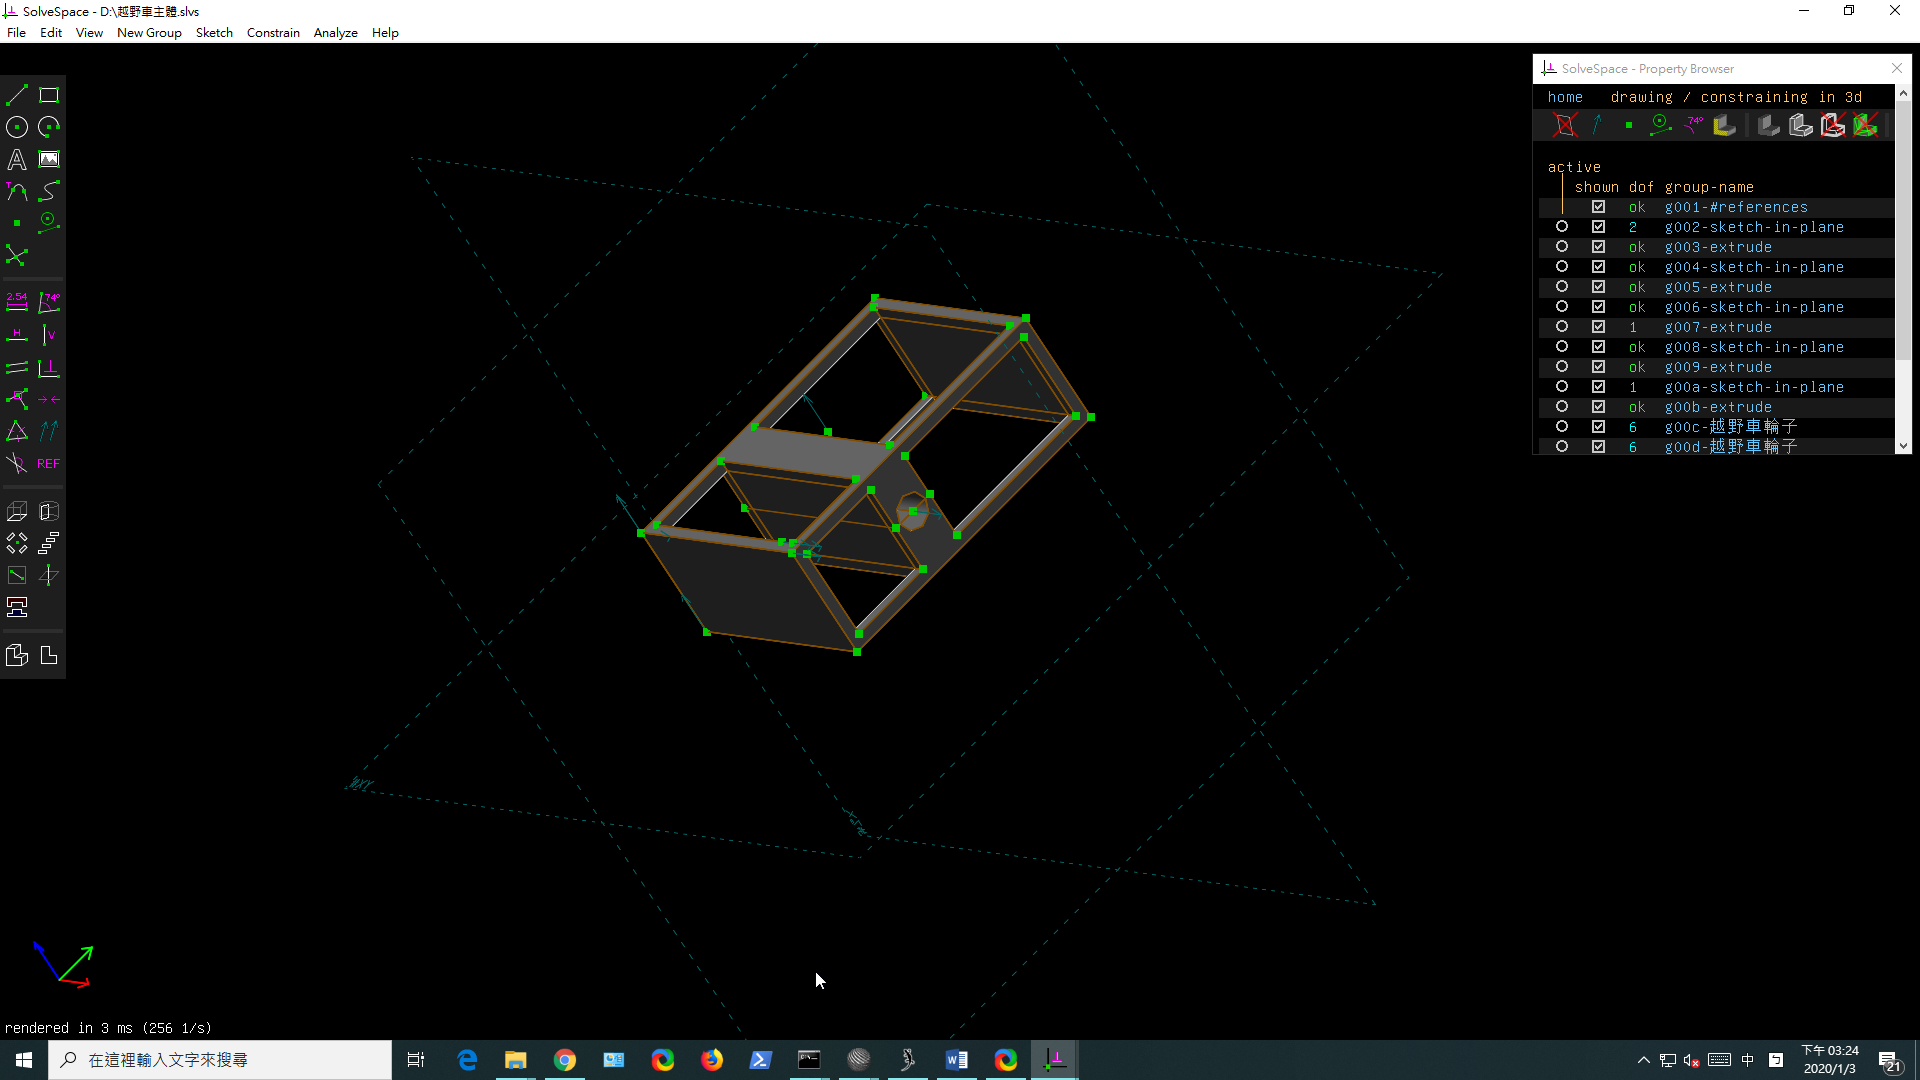Select the Bezier cubic spline tool
Screen dimensions: 1920x1080
[49, 191]
